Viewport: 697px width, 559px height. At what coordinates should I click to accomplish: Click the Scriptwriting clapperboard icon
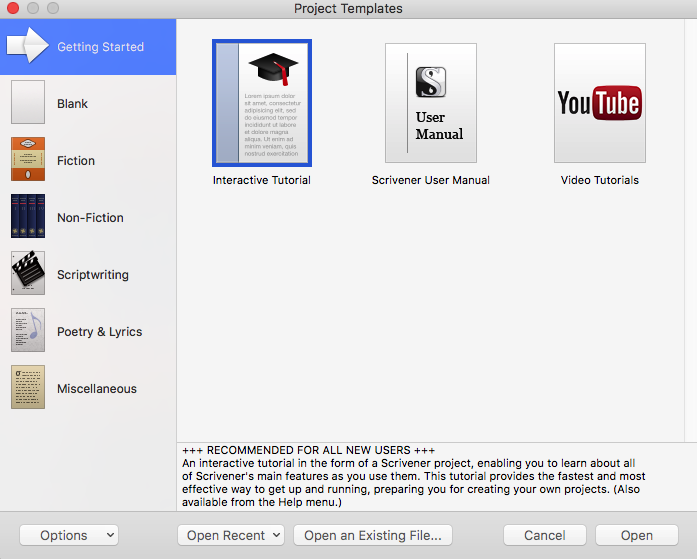28,273
